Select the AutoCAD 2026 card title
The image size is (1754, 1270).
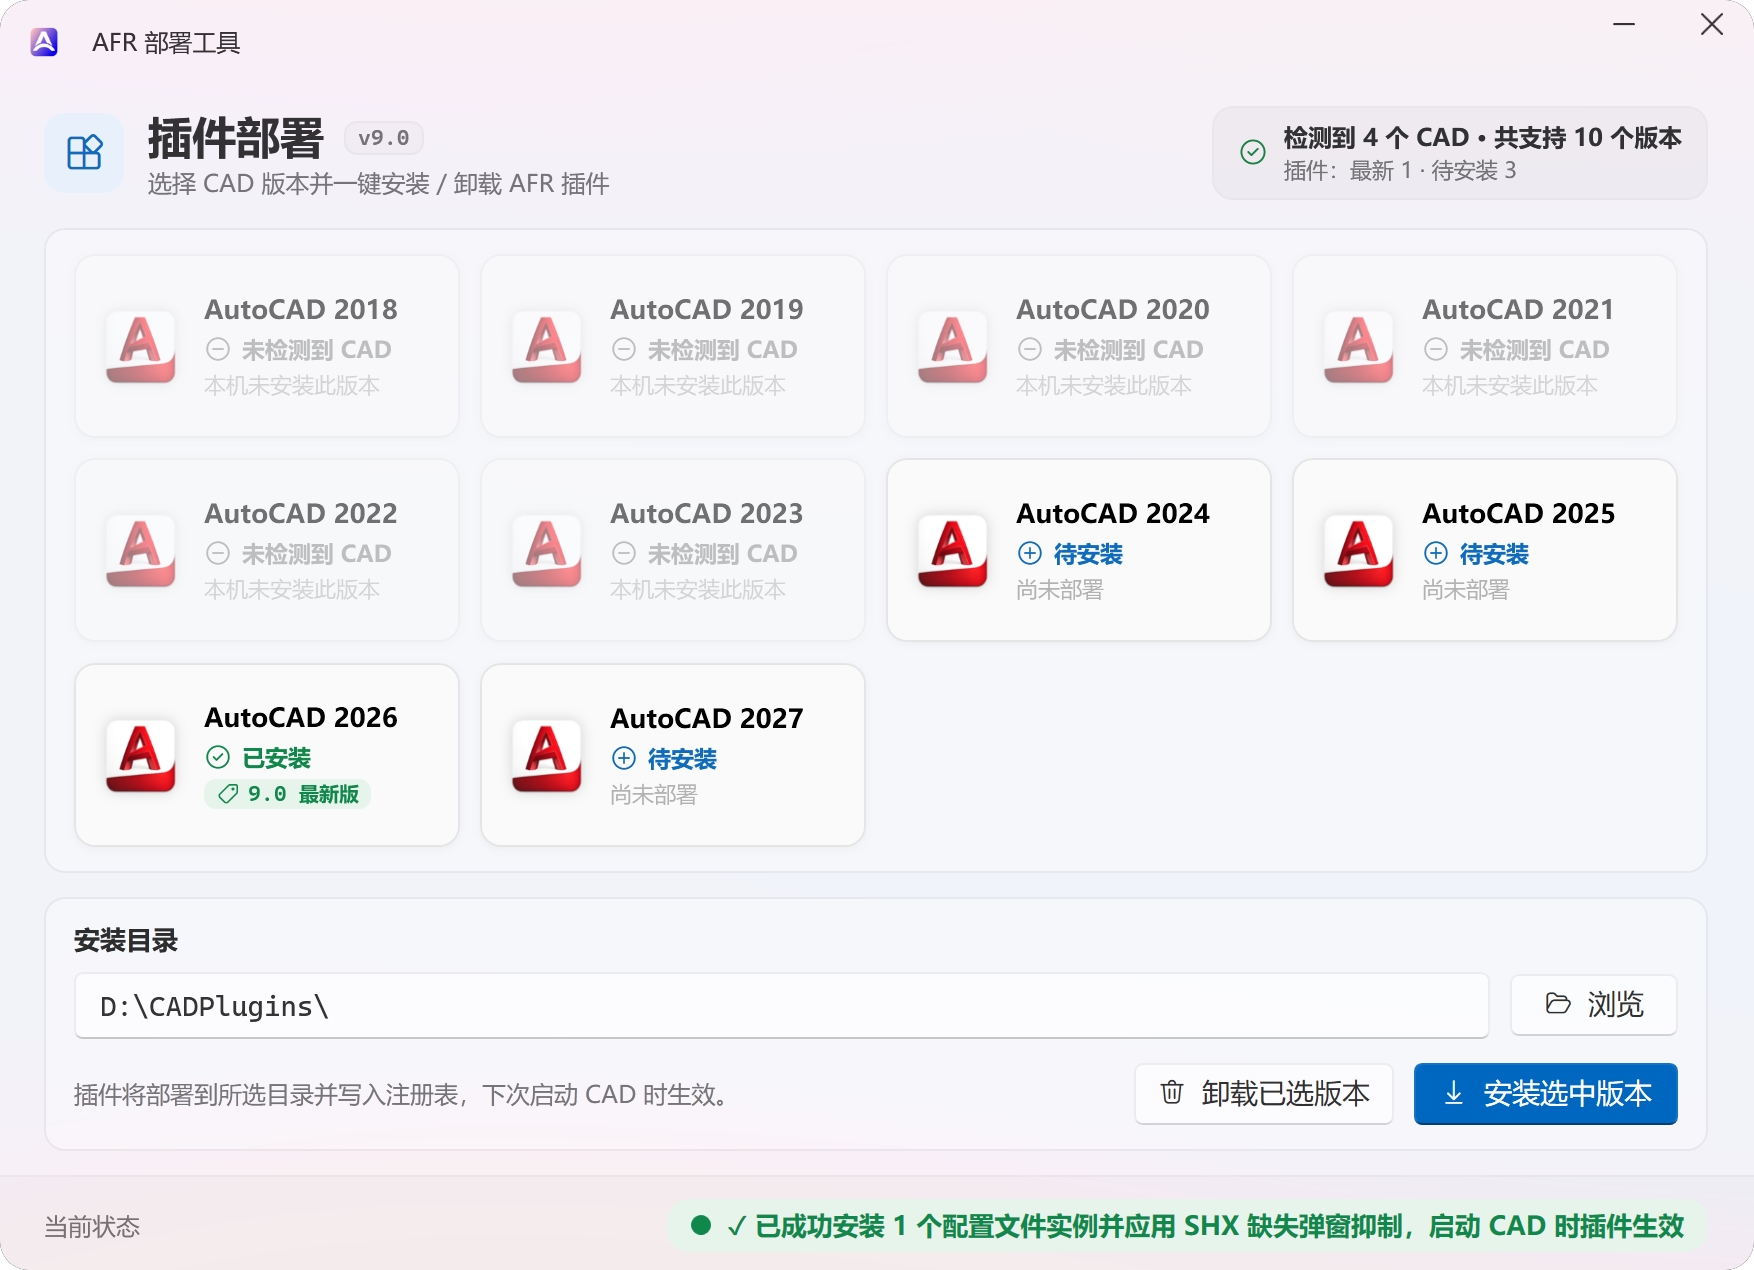pos(301,718)
